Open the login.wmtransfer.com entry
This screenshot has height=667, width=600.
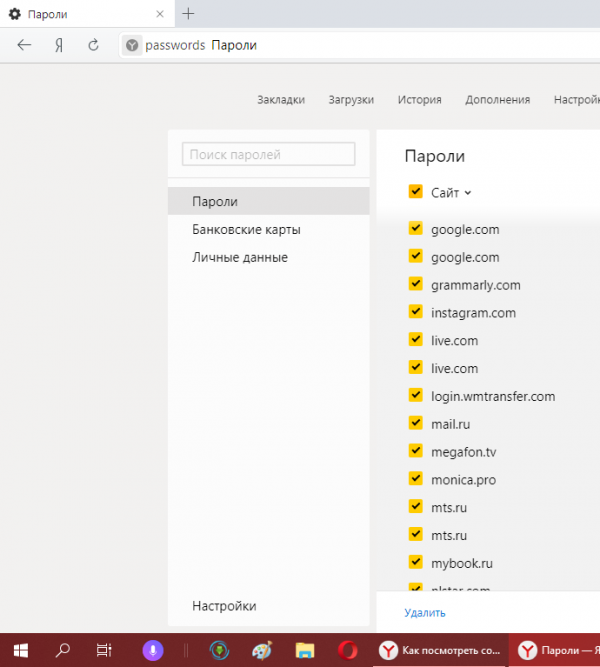point(493,396)
